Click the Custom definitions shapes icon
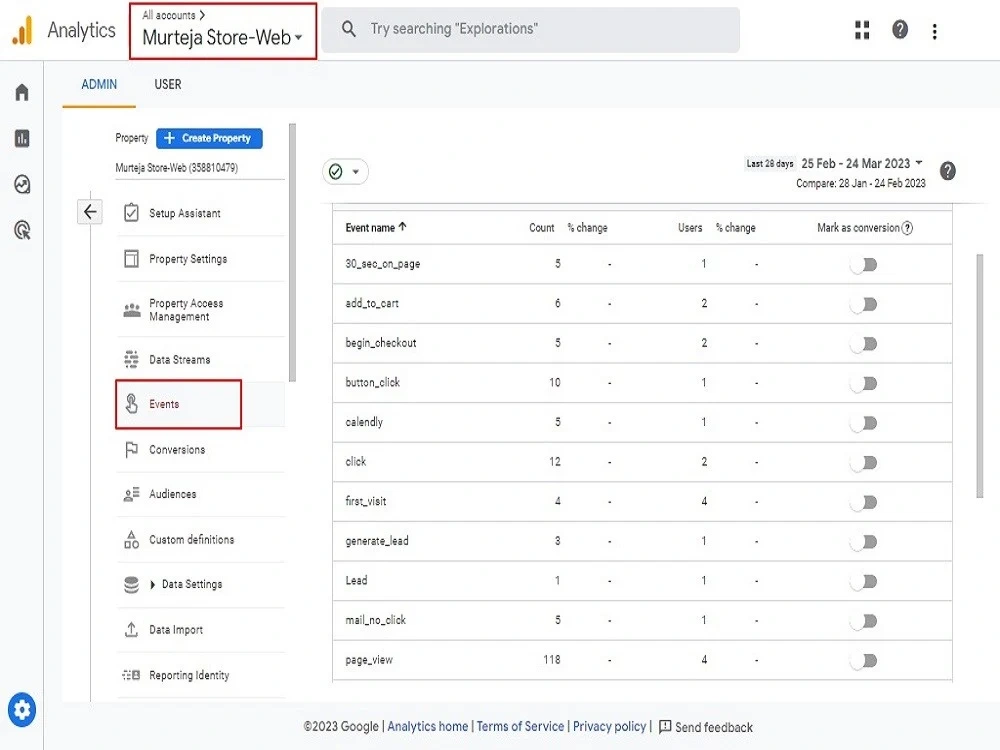The width and height of the screenshot is (1000, 750). 131,540
